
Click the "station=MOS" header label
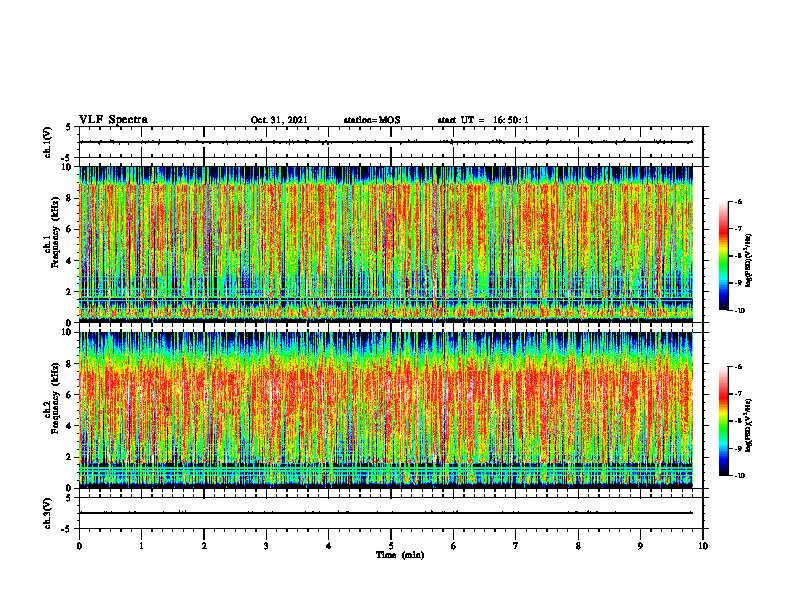[x=372, y=120]
